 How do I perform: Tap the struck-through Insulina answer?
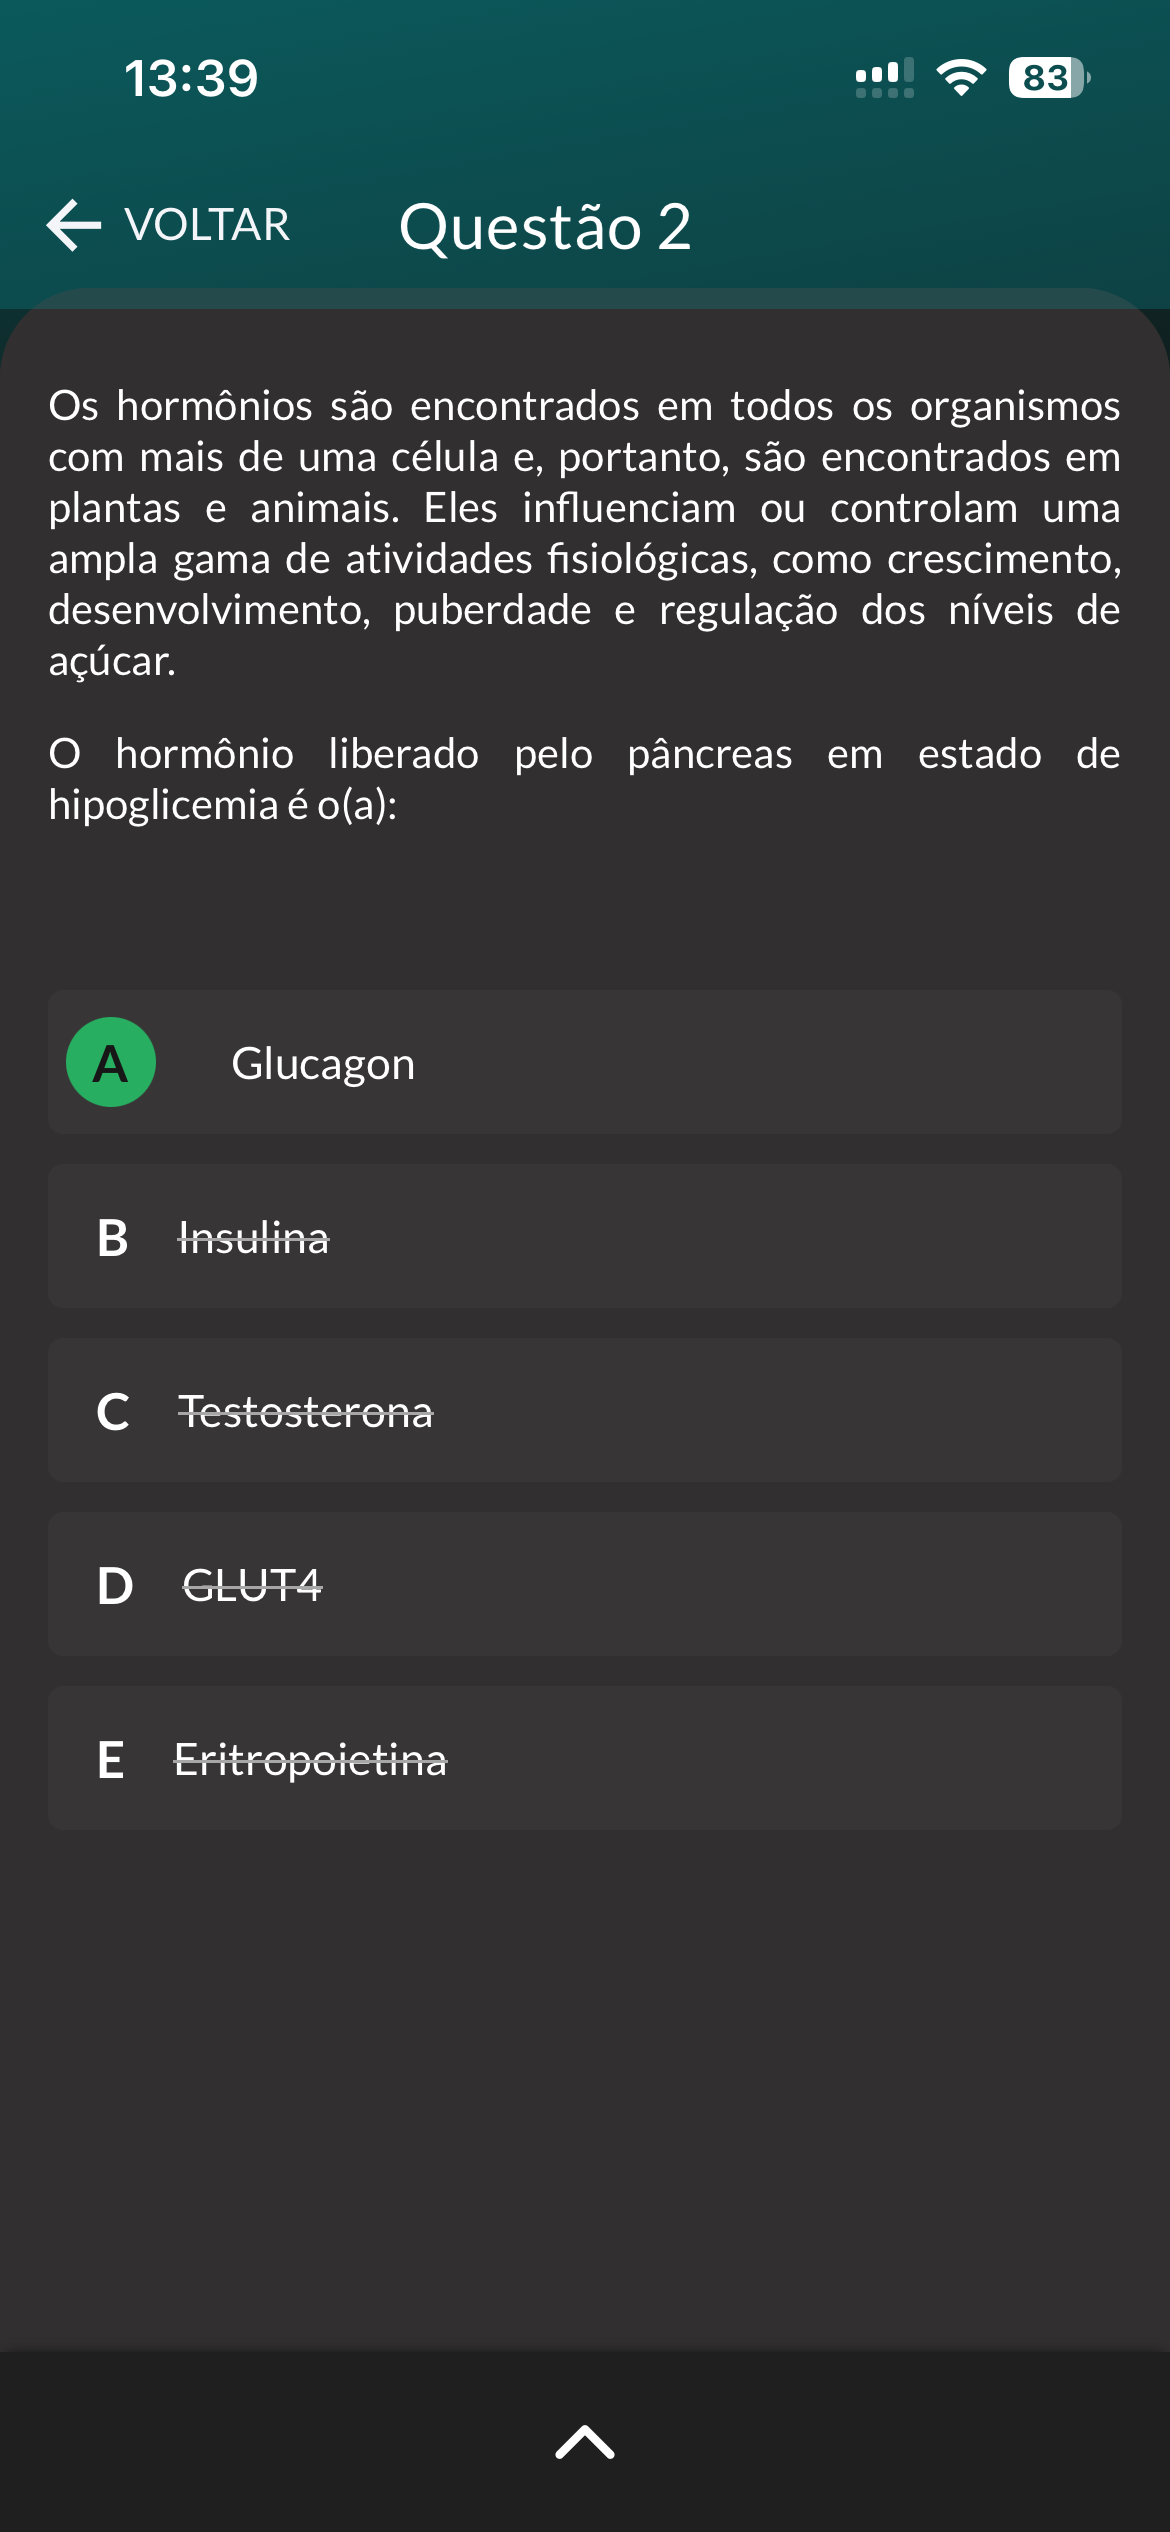(x=254, y=1239)
